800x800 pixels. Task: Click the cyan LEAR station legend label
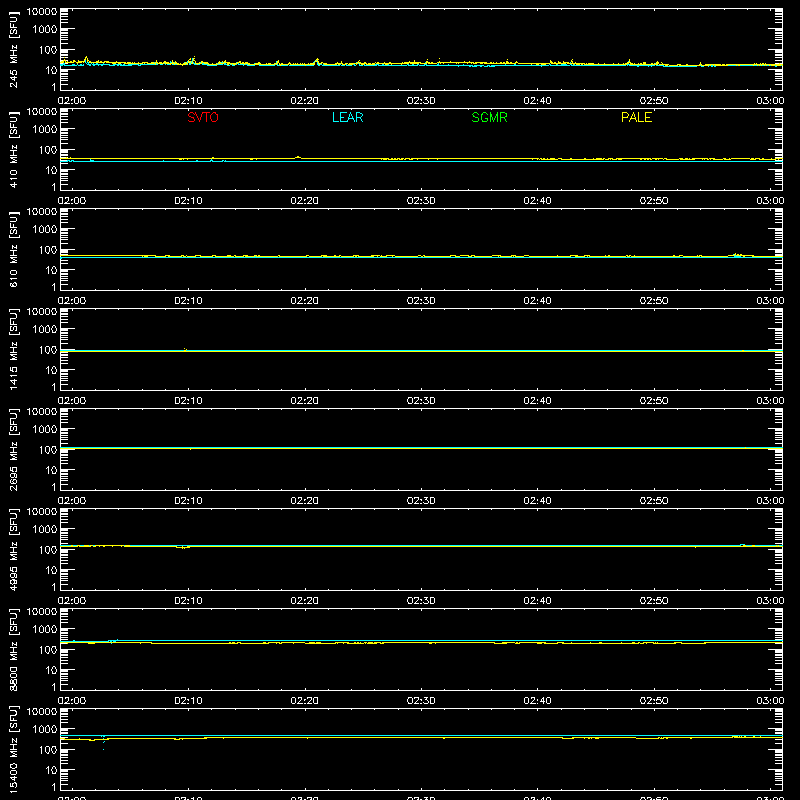coord(347,117)
